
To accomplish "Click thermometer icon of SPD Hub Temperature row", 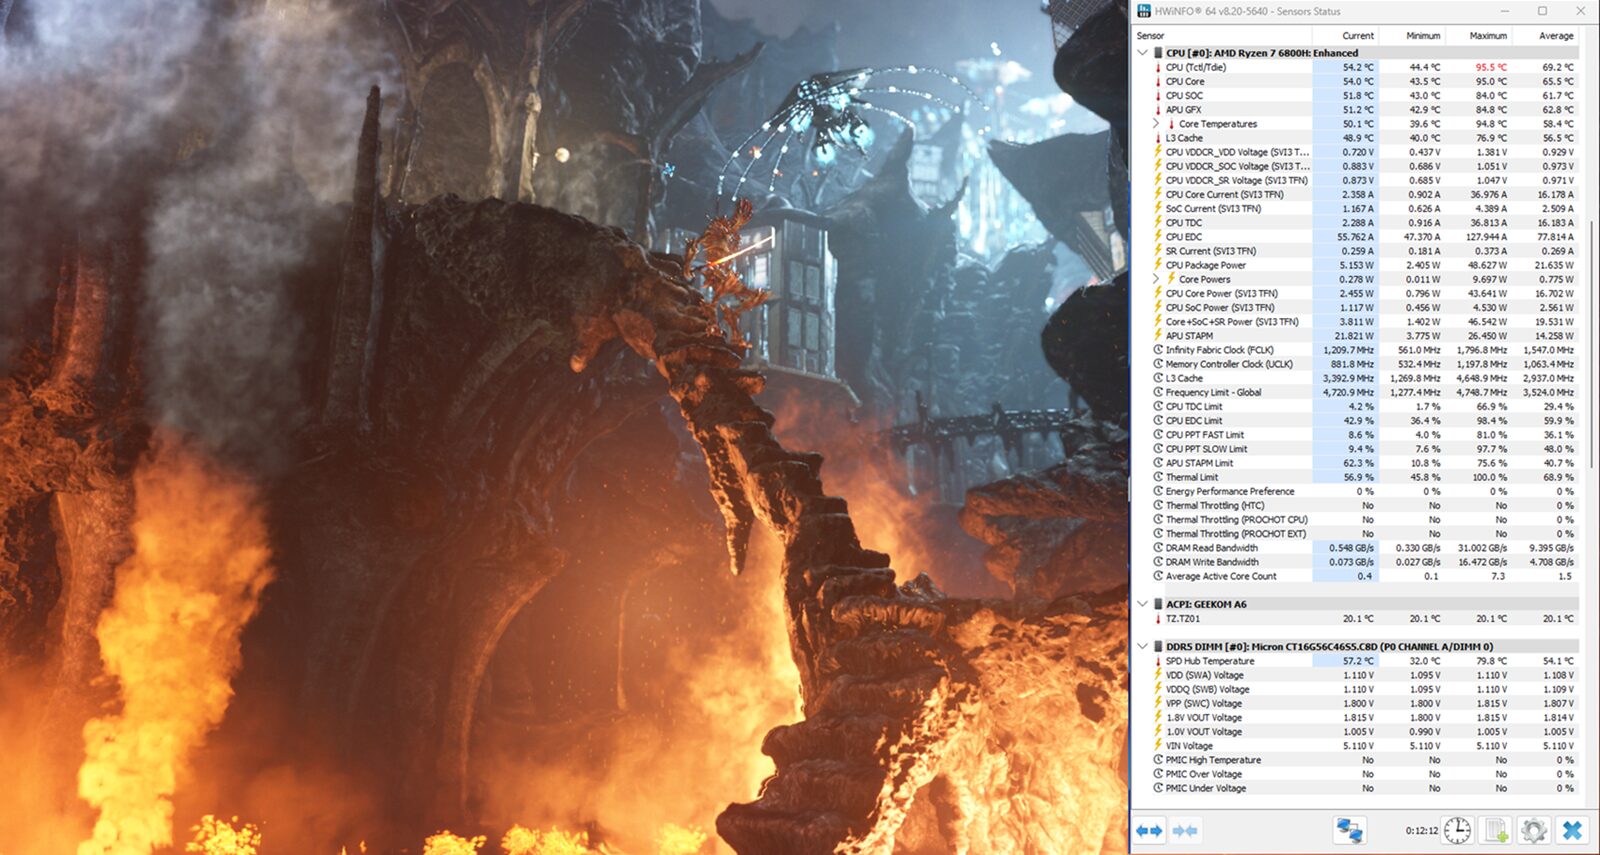I will (x=1158, y=661).
